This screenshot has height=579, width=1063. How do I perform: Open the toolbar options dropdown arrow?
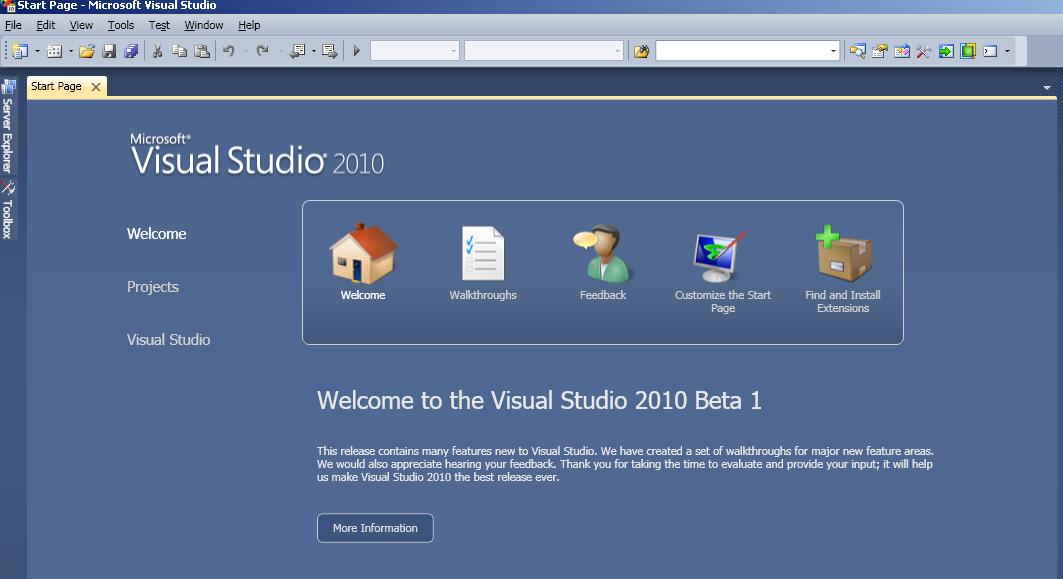(x=1007, y=51)
